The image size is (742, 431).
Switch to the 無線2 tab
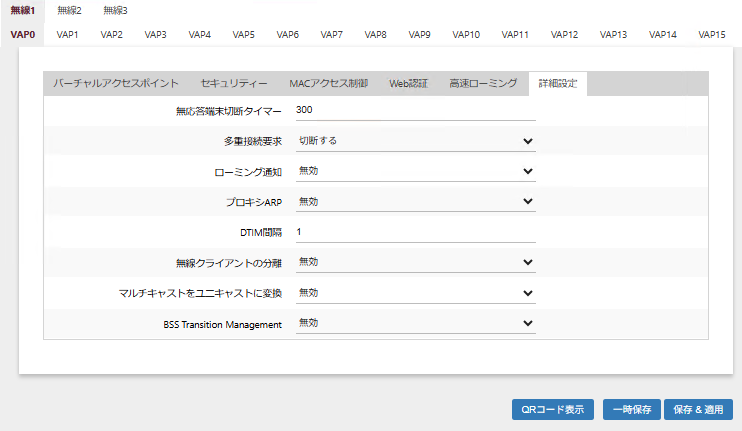tap(70, 10)
